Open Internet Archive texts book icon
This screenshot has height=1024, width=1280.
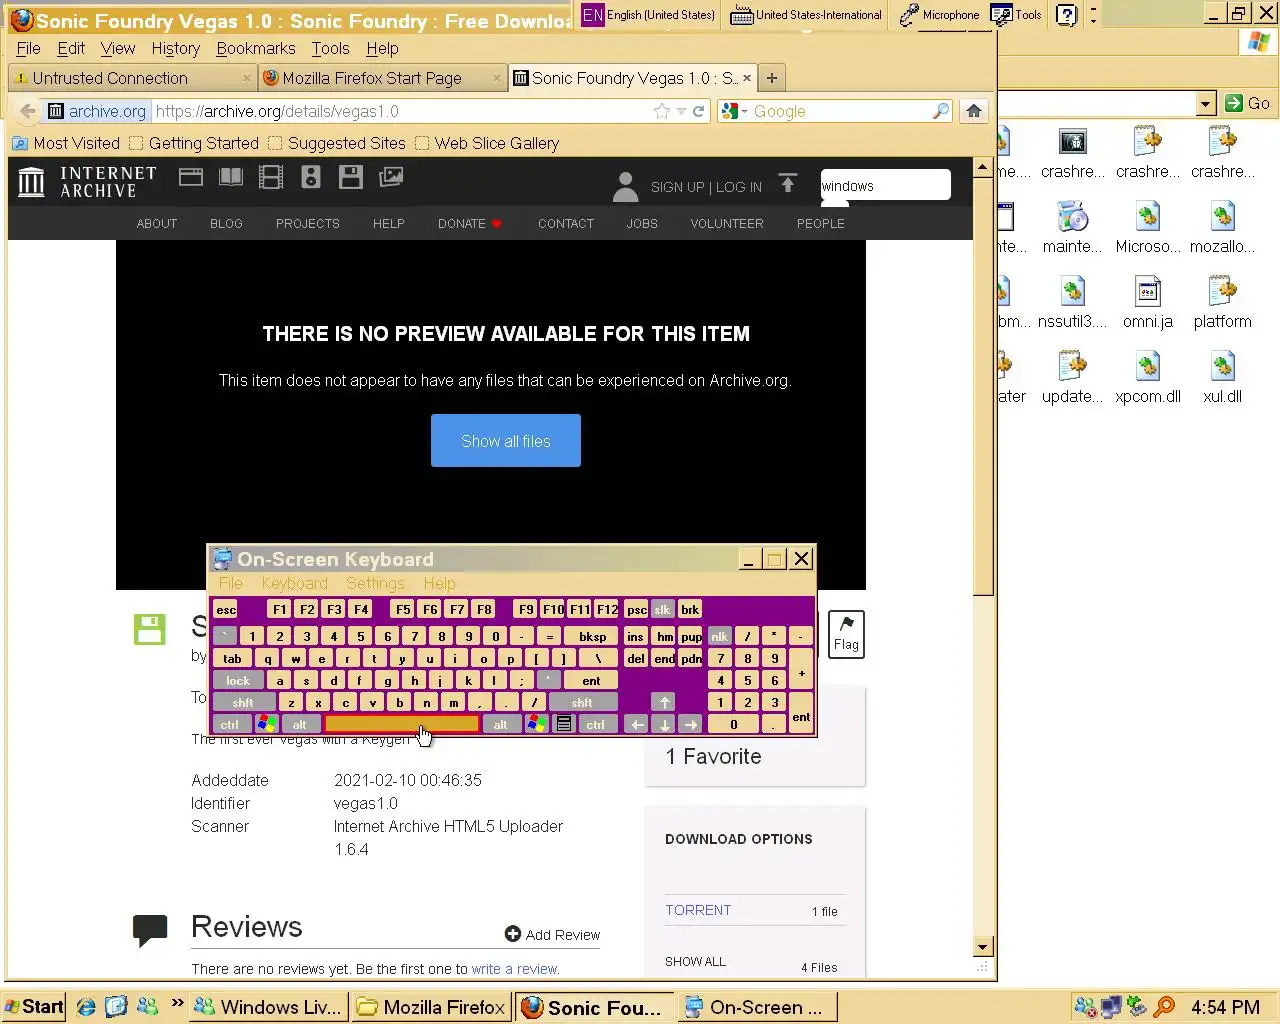coord(231,178)
